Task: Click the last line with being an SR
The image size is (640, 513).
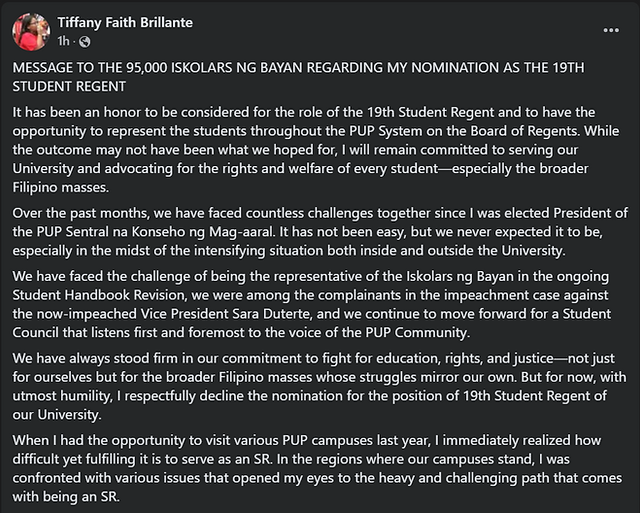Action: [66, 497]
